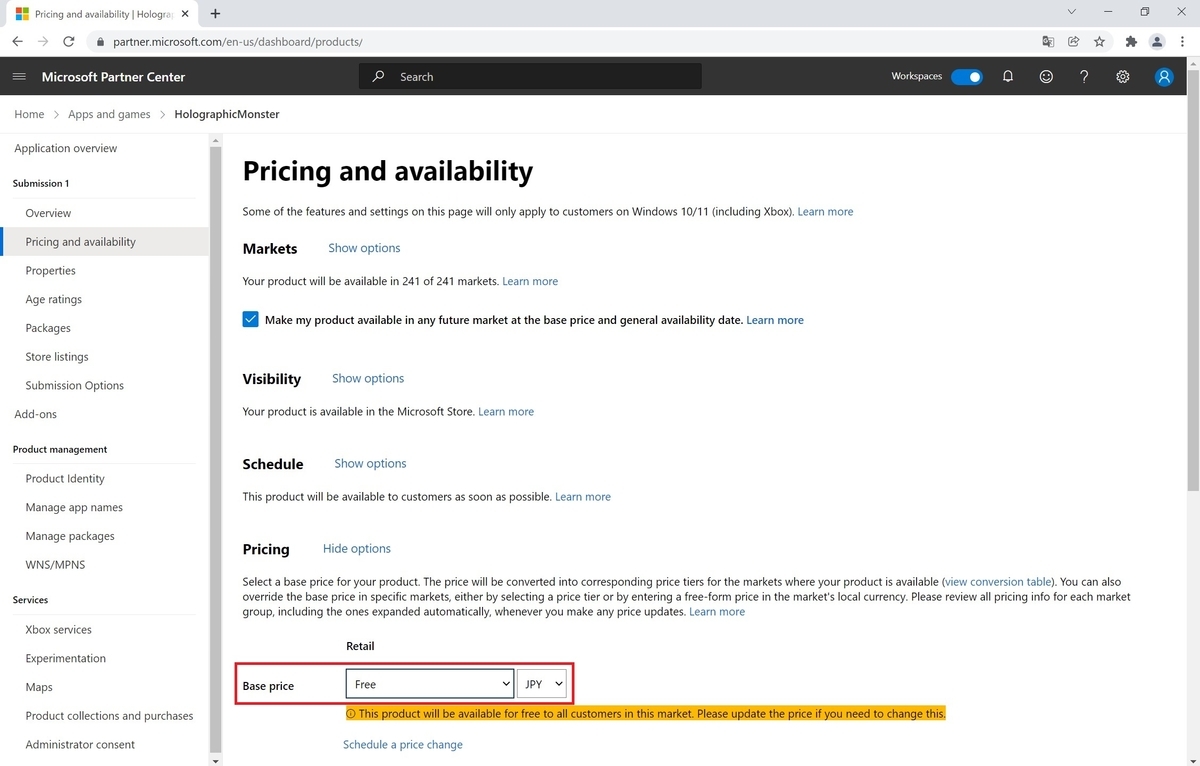Bookmark this page with the star icon
The height and width of the screenshot is (766, 1200).
tap(1099, 42)
